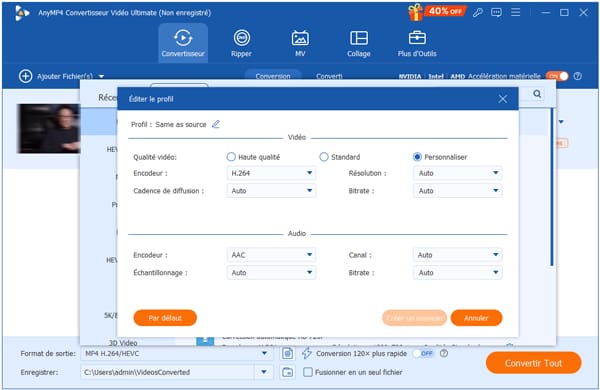
Task: Click the Annuler button
Action: (476, 318)
